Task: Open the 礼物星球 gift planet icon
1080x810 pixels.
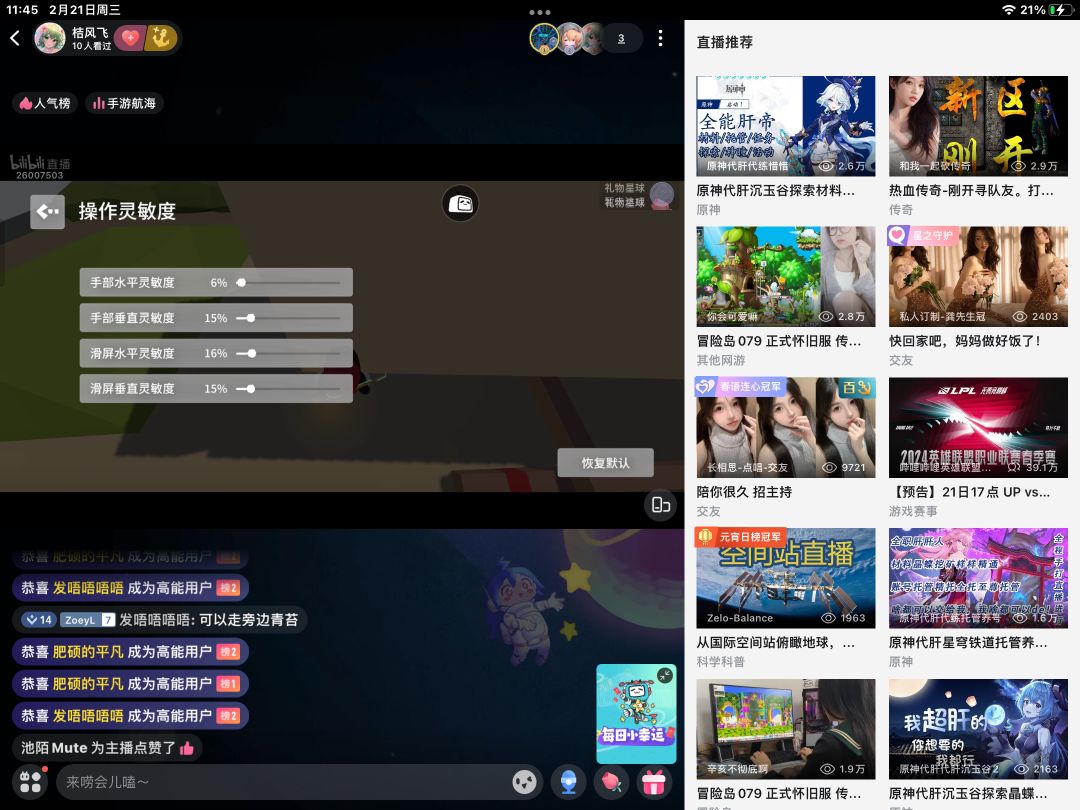Action: (x=661, y=196)
